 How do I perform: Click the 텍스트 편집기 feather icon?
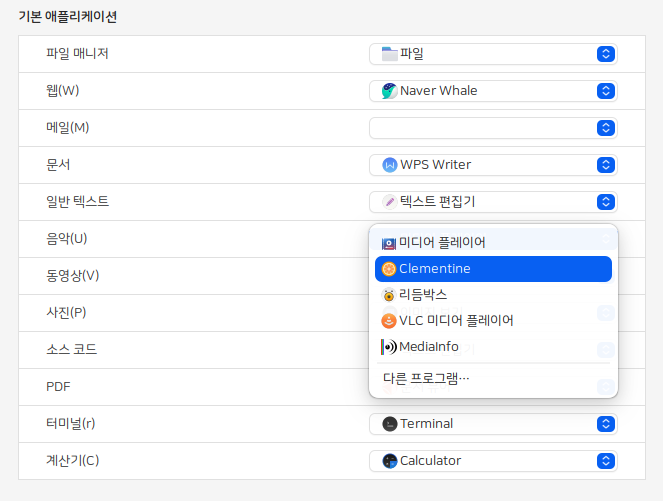(x=389, y=202)
